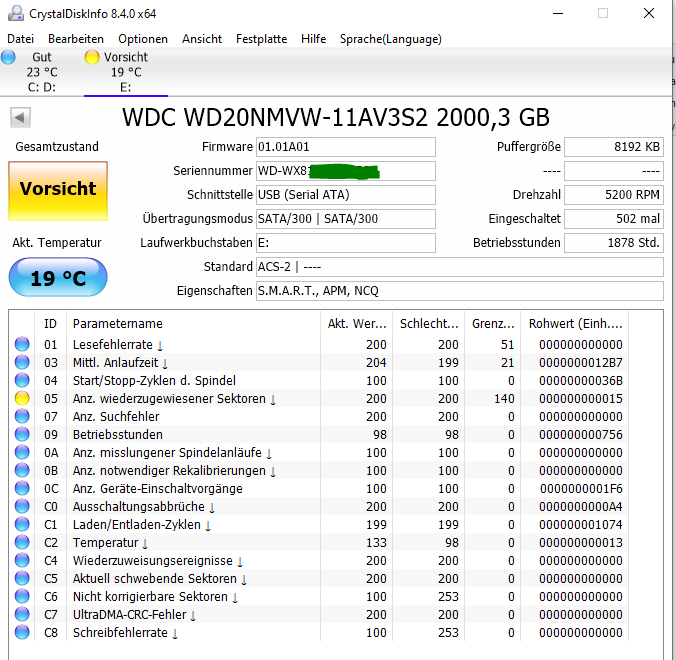Minimize the CrystalDiskInfo window
The image size is (676, 660).
click(558, 13)
